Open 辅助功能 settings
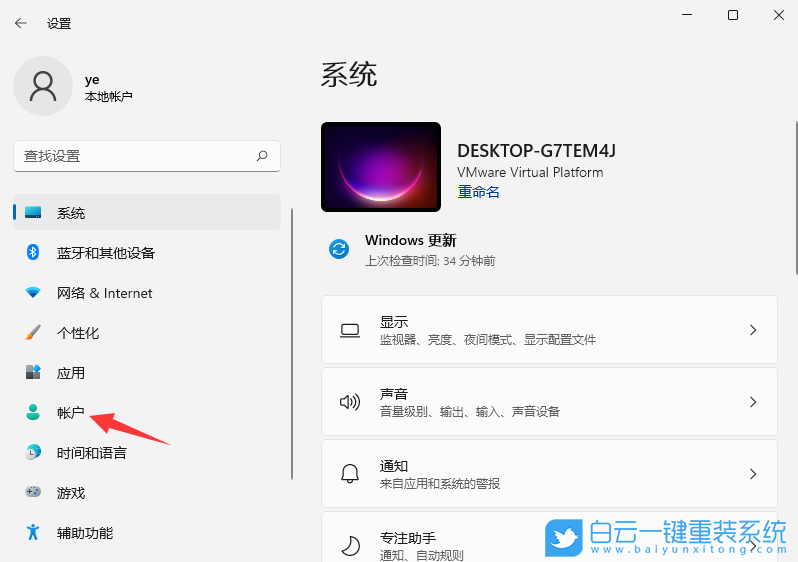The image size is (798, 562). point(147,532)
